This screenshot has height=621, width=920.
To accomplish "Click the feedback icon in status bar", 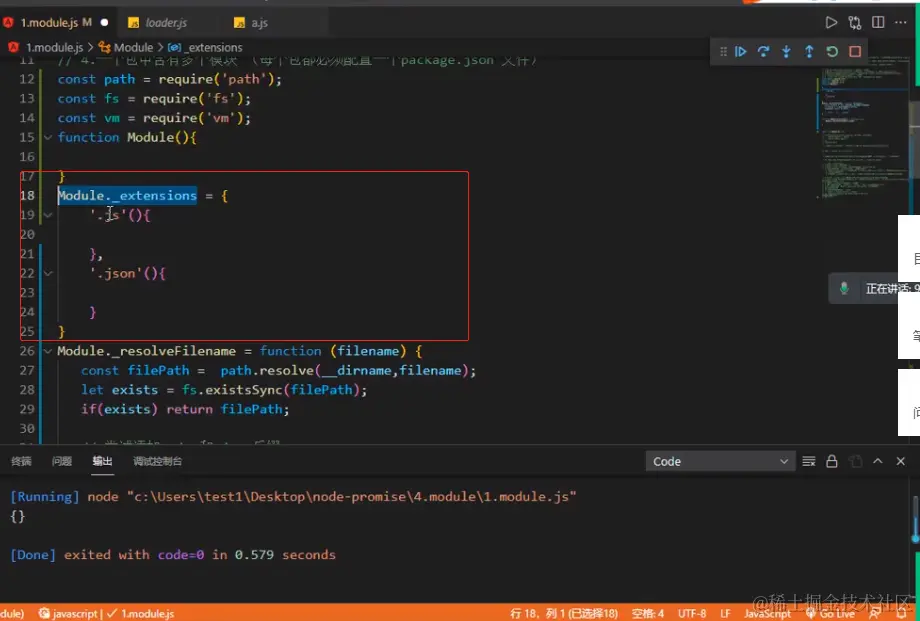I will coord(874,613).
